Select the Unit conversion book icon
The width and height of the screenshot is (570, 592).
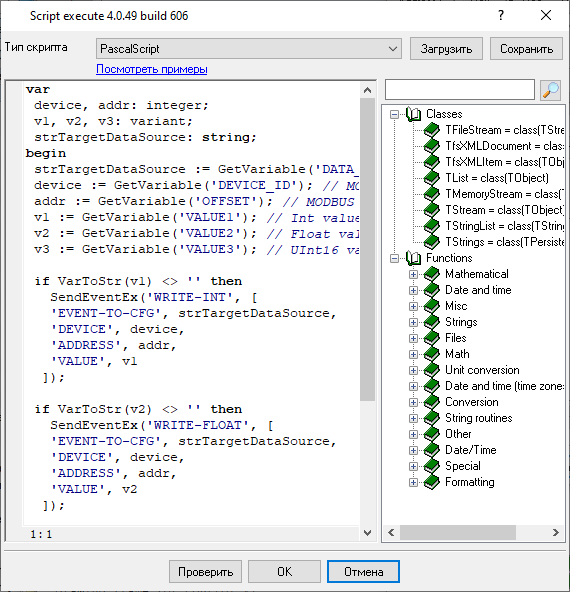tap(431, 370)
